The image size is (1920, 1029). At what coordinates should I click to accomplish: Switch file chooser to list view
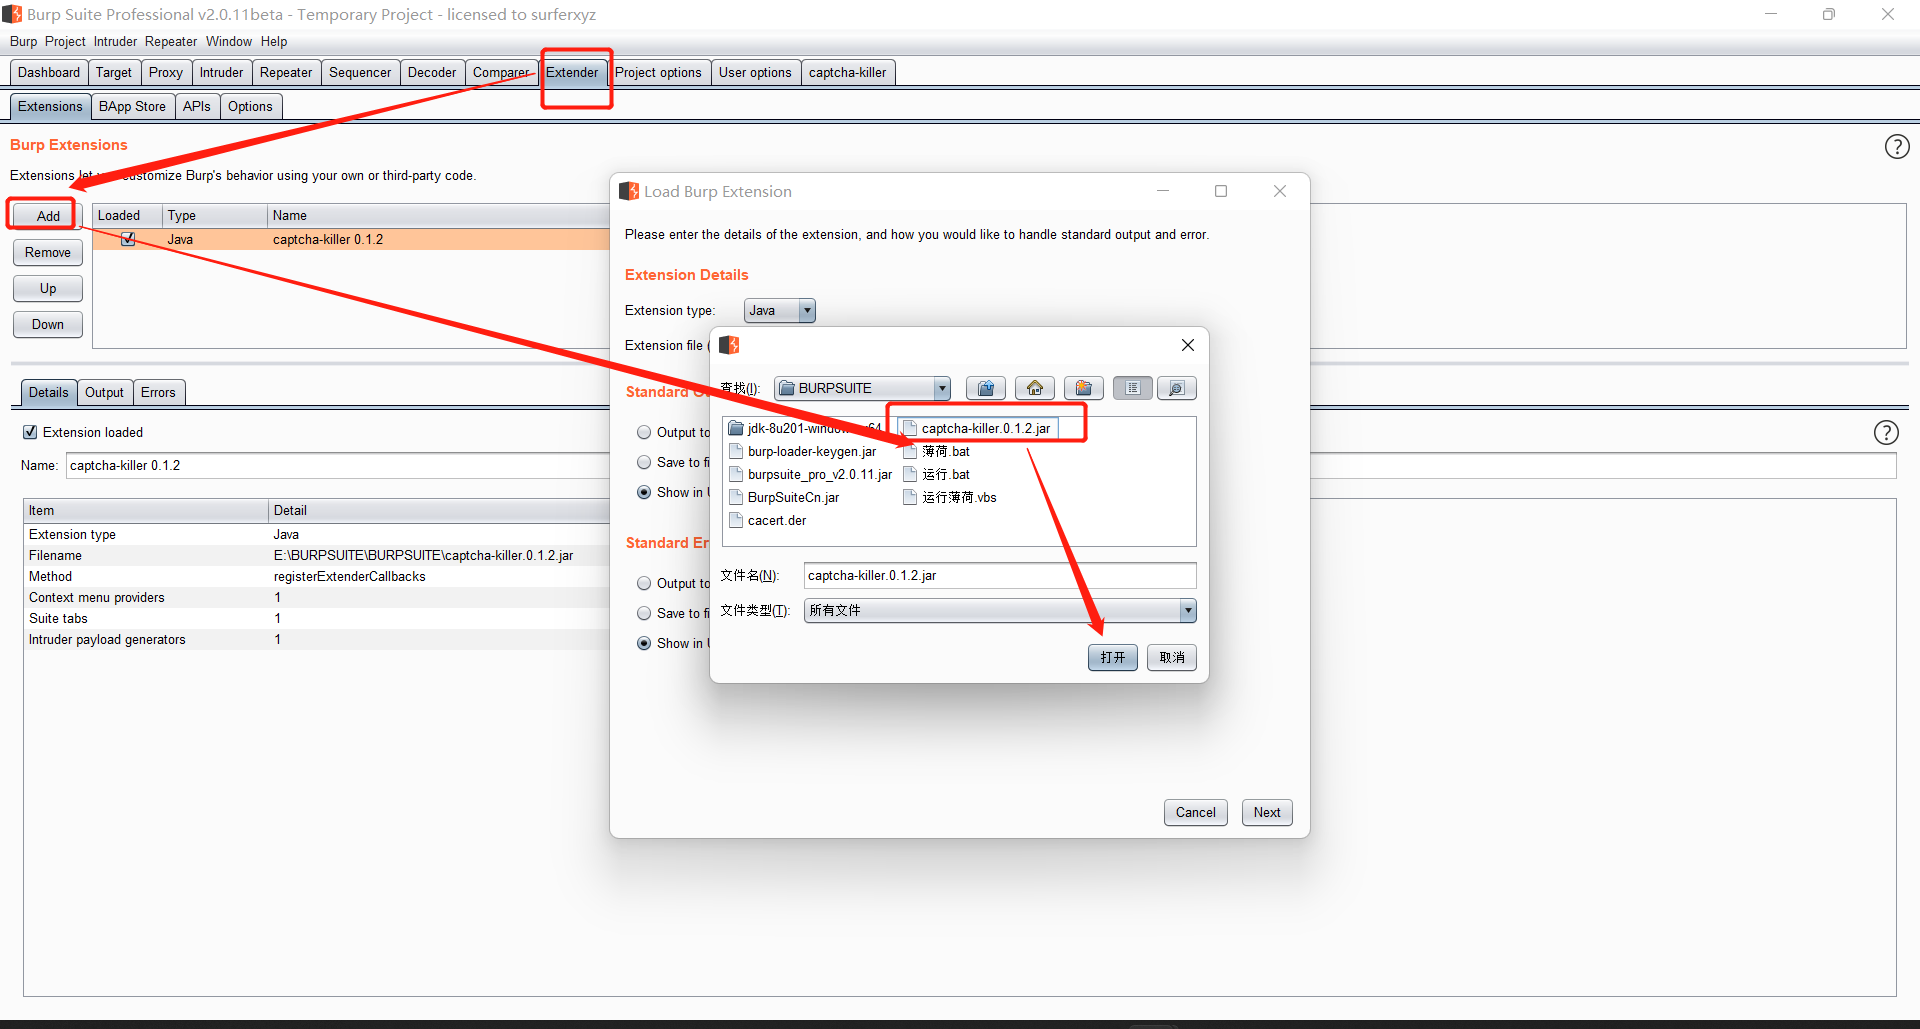coord(1133,388)
